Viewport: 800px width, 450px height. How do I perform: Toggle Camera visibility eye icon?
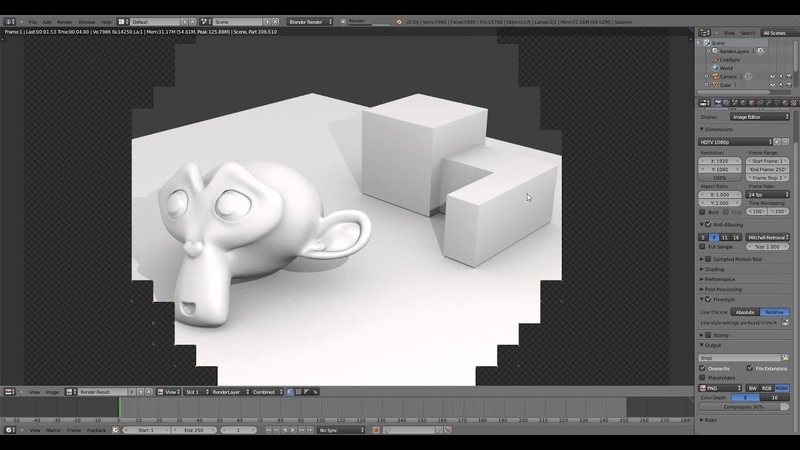click(772, 77)
